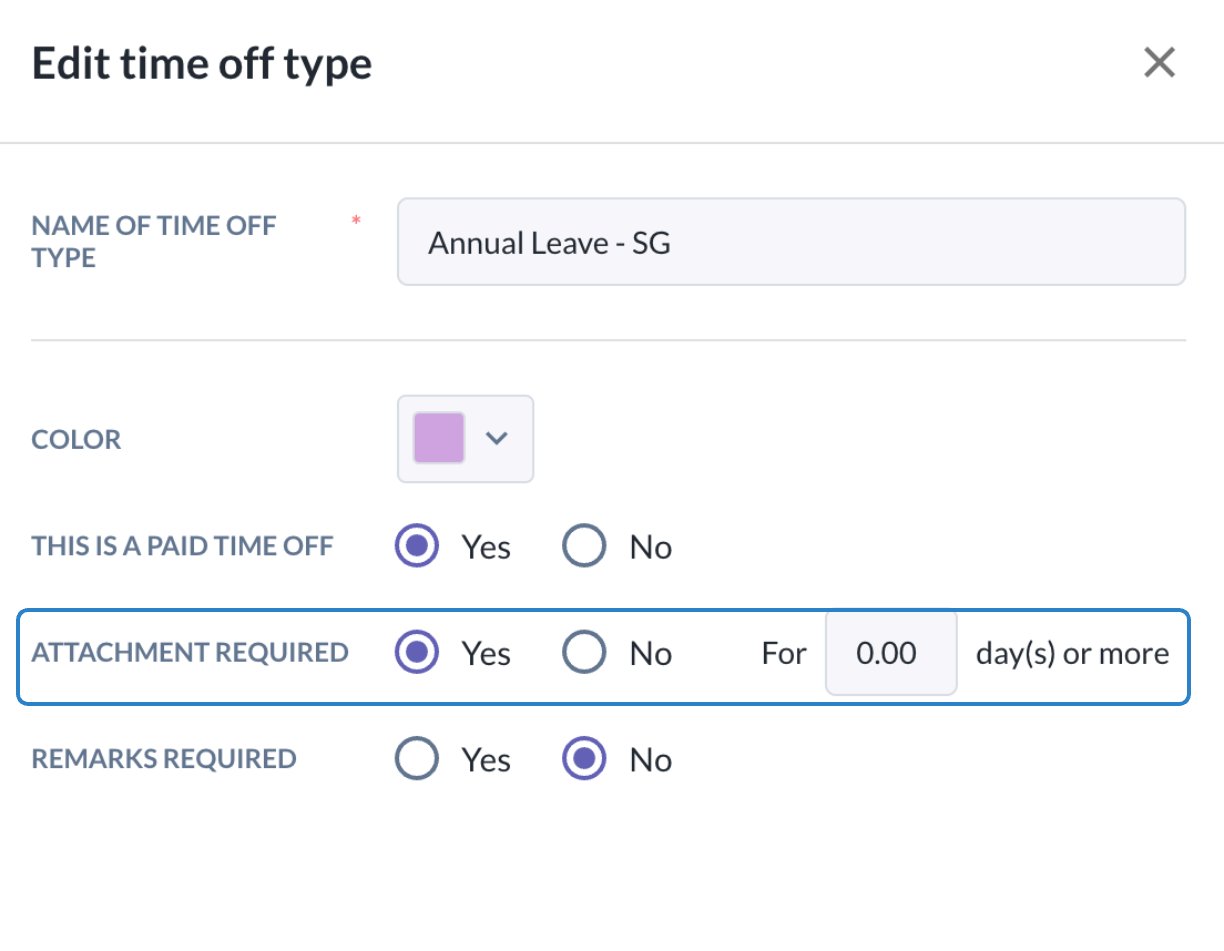Select No for Attachment Required
This screenshot has height=951, width=1224.
pos(585,653)
